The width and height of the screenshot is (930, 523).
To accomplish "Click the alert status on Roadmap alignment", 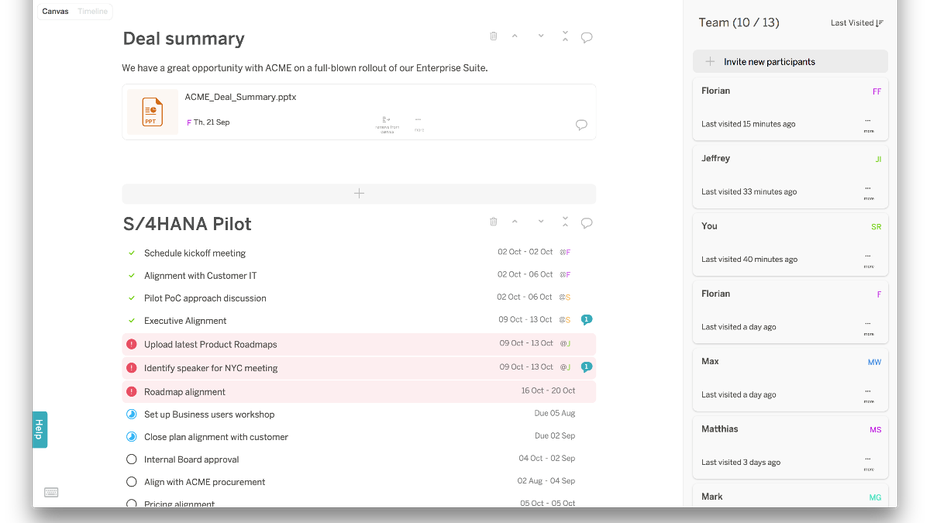I will tap(131, 392).
